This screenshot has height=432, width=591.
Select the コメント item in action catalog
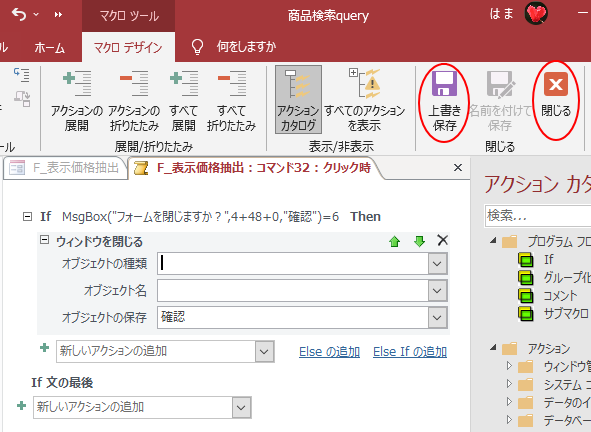click(x=560, y=296)
